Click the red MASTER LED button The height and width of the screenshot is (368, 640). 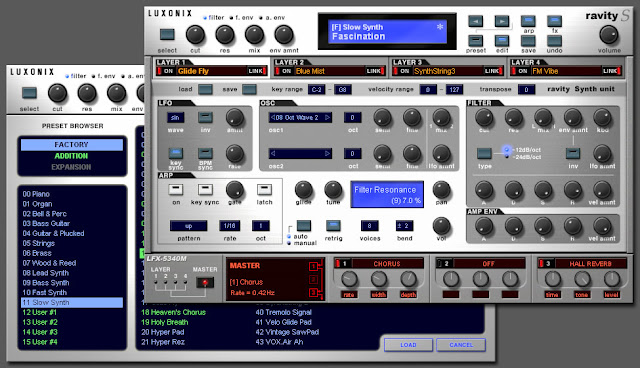tap(205, 282)
